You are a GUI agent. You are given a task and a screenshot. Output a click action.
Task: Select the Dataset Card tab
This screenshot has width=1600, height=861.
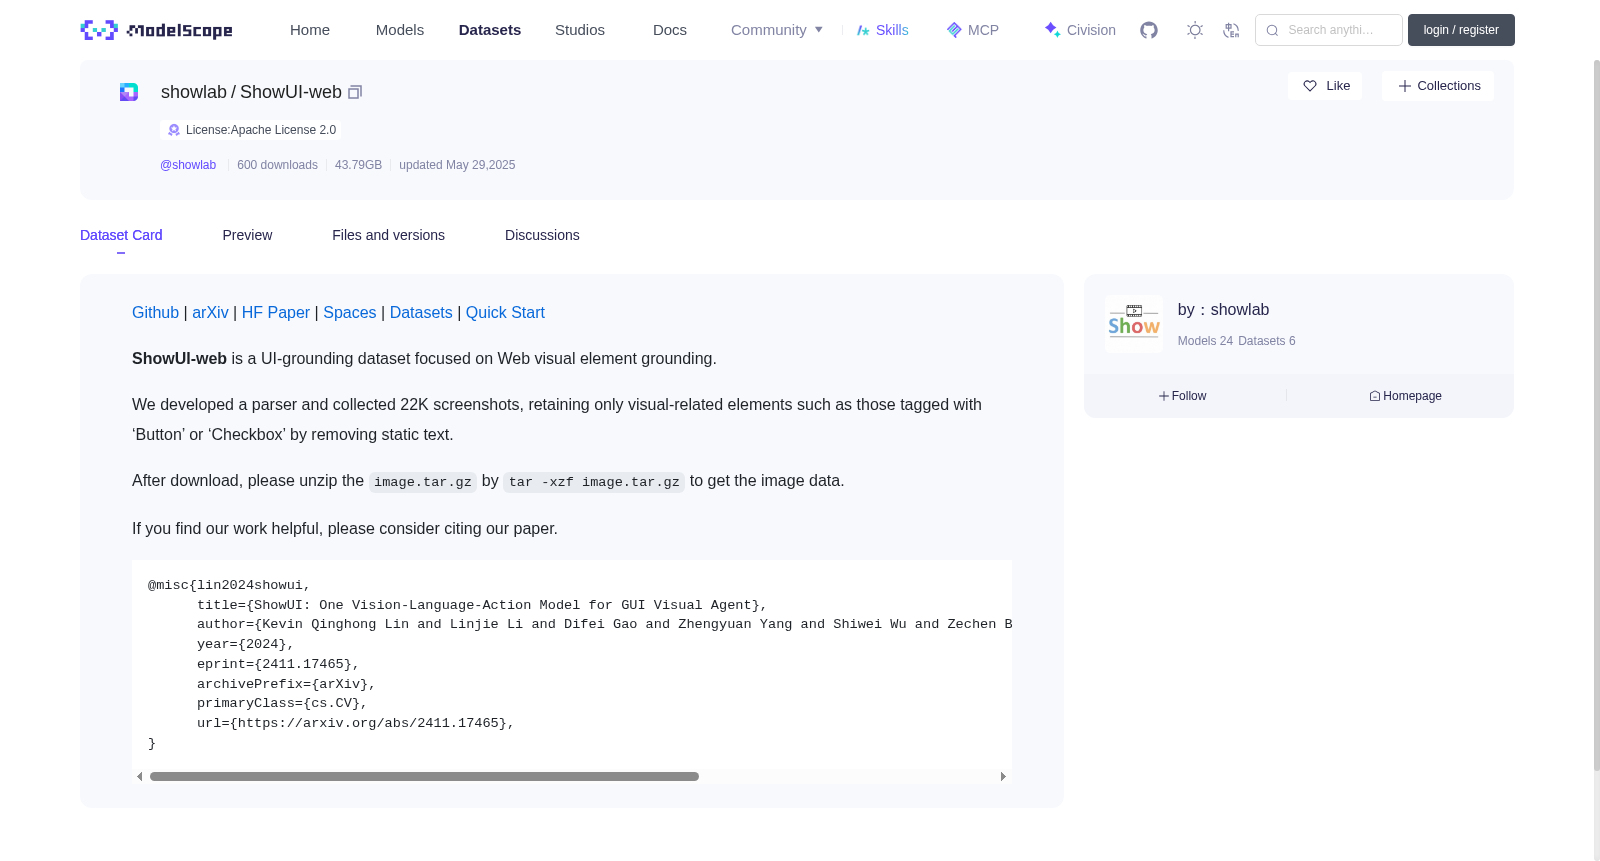121,235
